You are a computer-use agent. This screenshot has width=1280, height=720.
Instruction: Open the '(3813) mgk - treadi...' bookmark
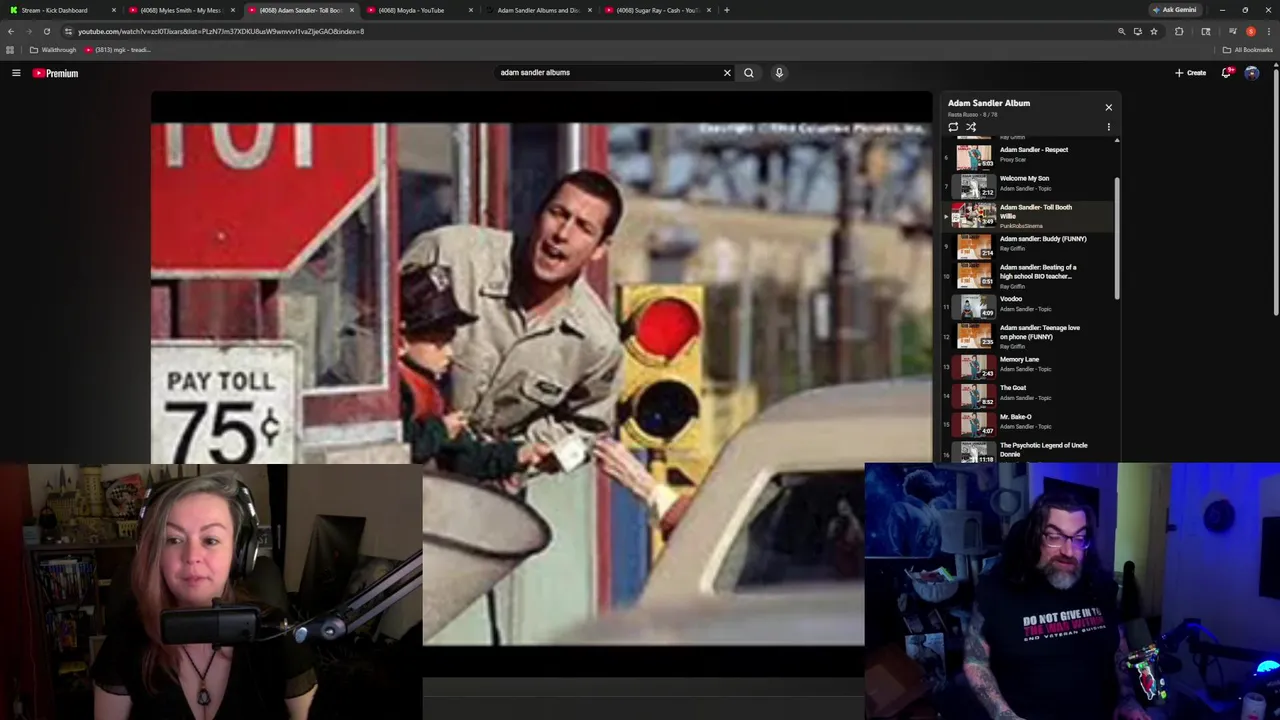click(118, 50)
